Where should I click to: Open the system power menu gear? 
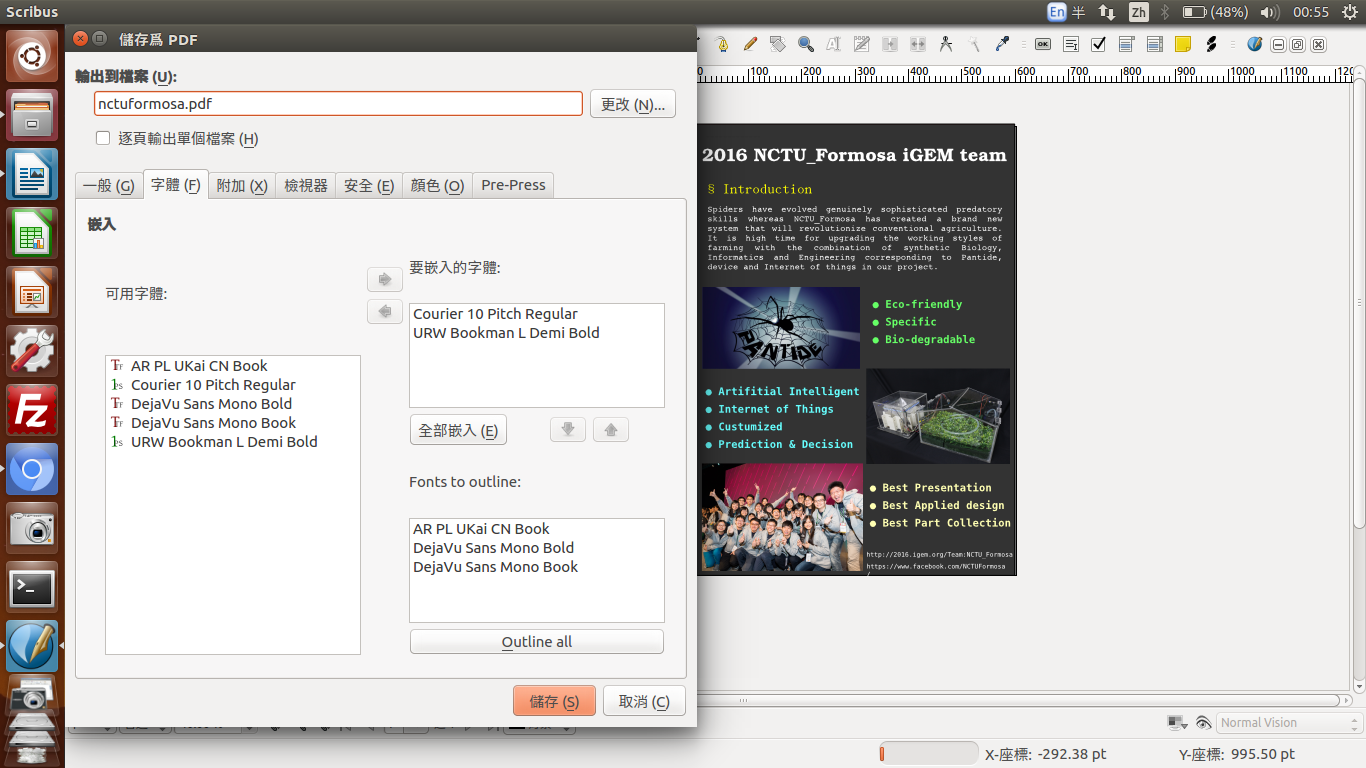tap(1348, 12)
